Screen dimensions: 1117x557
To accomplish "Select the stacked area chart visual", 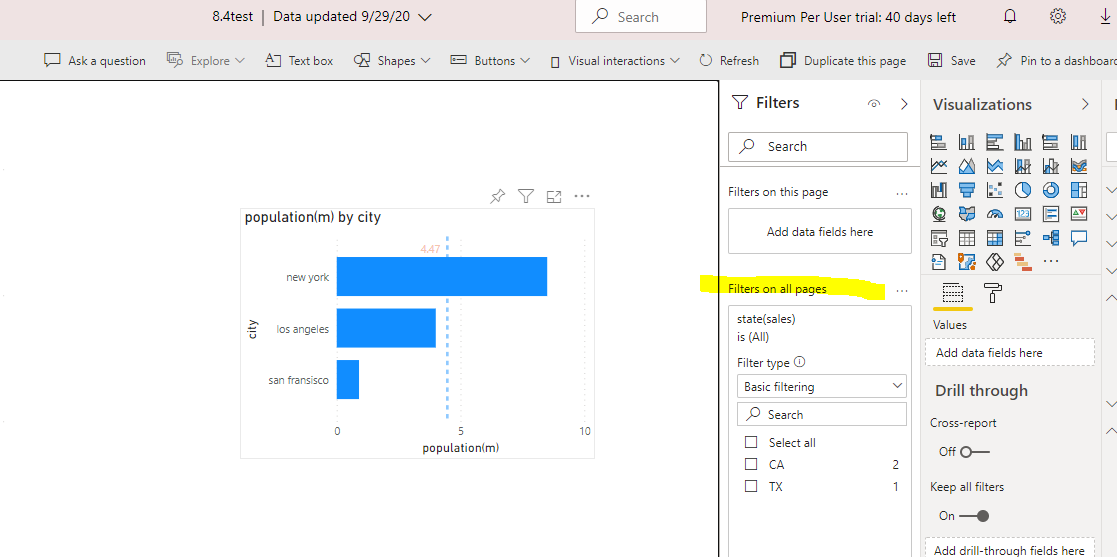I will [x=995, y=166].
